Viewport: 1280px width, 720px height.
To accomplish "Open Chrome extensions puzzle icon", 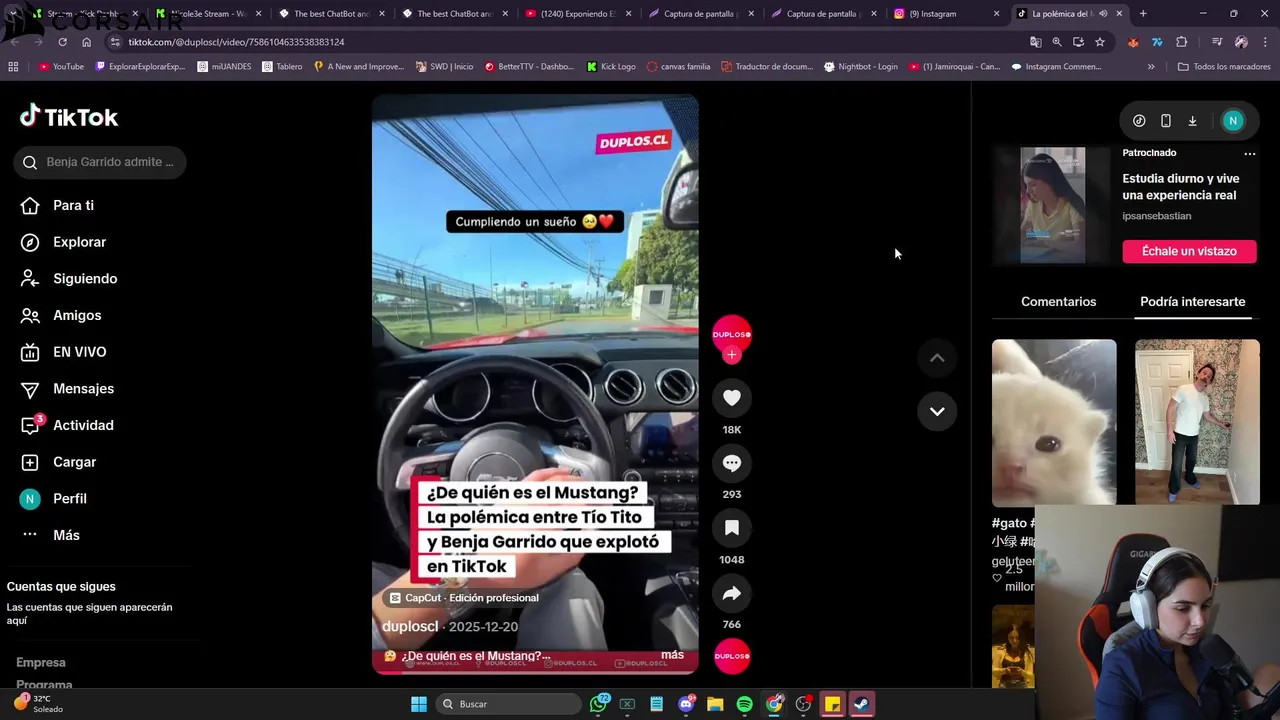I will pos(1182,42).
